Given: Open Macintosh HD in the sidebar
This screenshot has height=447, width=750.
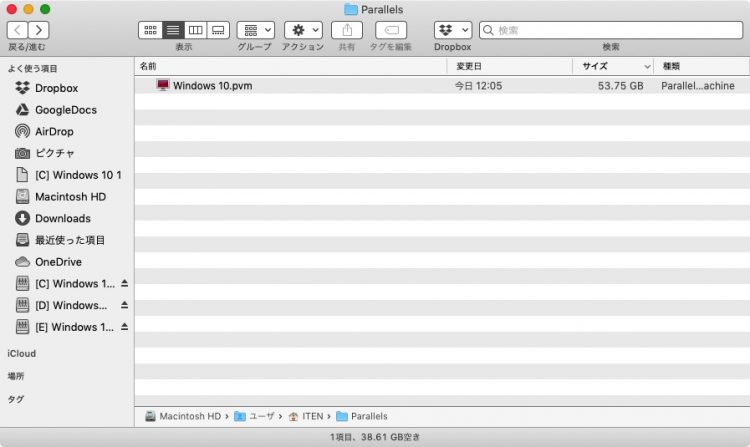Looking at the screenshot, I should pyautogui.click(x=70, y=196).
